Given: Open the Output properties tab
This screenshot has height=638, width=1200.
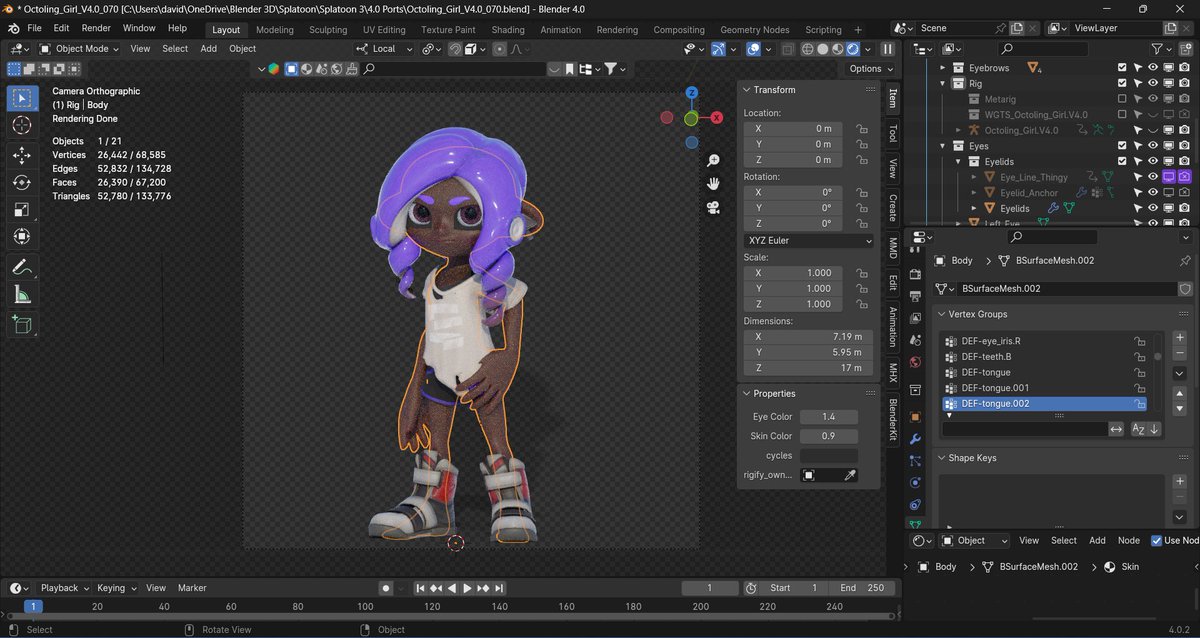Looking at the screenshot, I should click(915, 297).
